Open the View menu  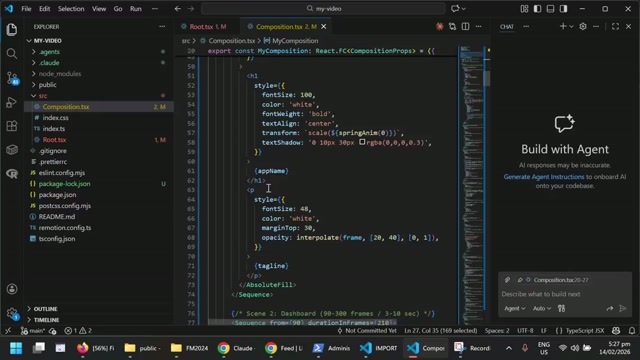point(99,9)
